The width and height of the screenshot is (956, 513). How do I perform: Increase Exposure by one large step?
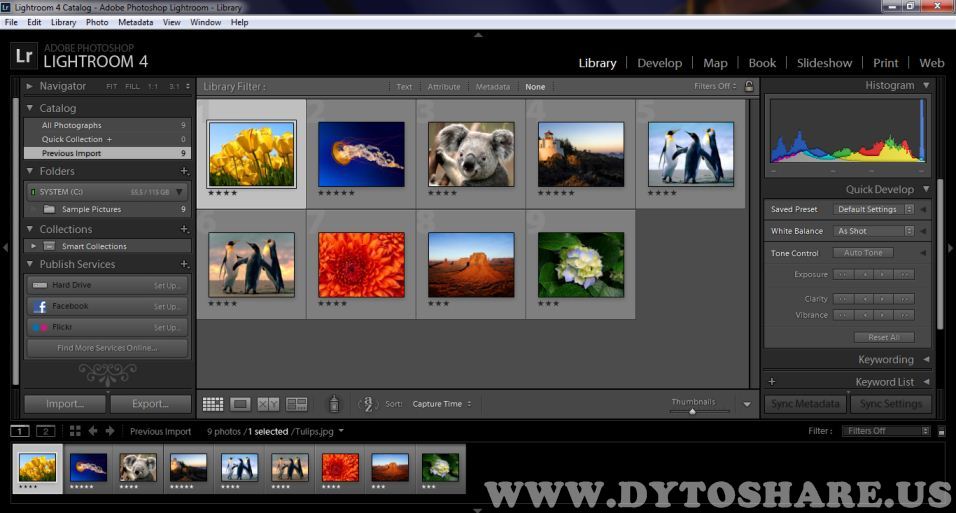click(904, 274)
